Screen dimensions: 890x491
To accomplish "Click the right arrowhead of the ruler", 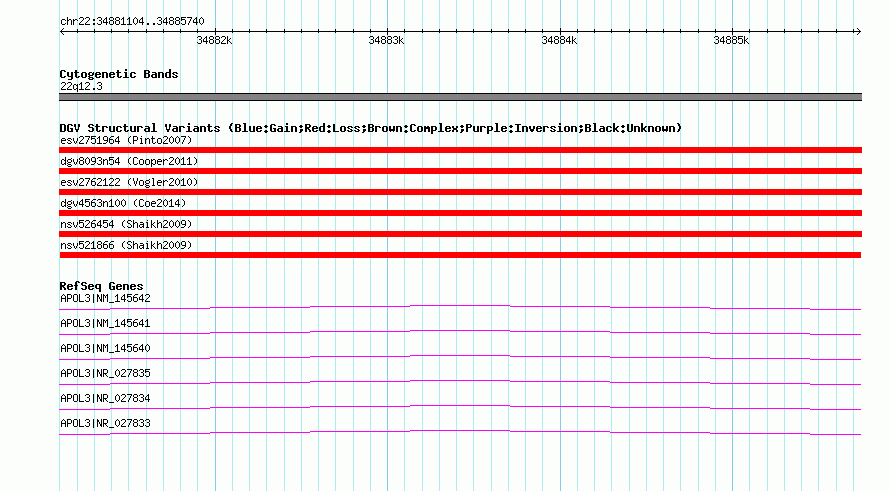I will 859,31.
